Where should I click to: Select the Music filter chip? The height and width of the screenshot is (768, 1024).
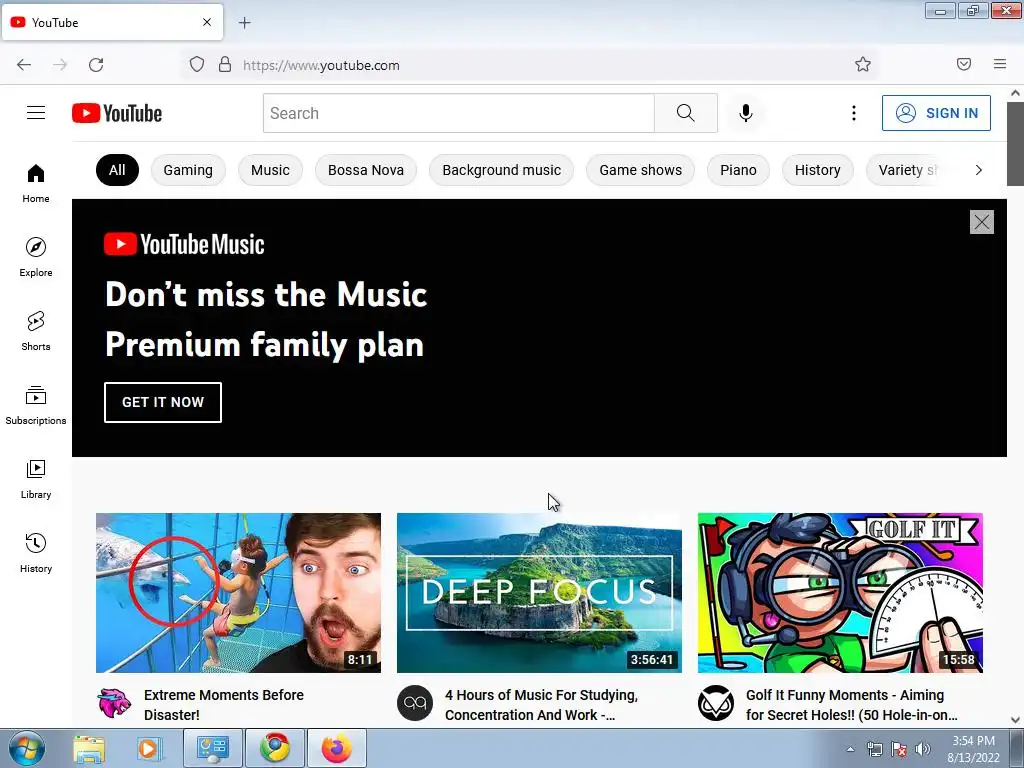tap(270, 170)
